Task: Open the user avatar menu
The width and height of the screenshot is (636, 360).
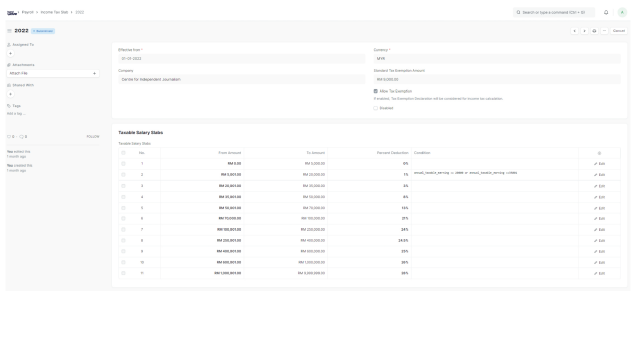Action: [622, 13]
